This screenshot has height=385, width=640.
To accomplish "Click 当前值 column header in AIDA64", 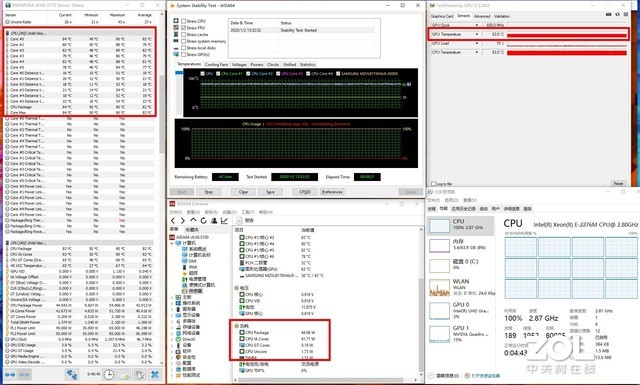I will coord(307,230).
